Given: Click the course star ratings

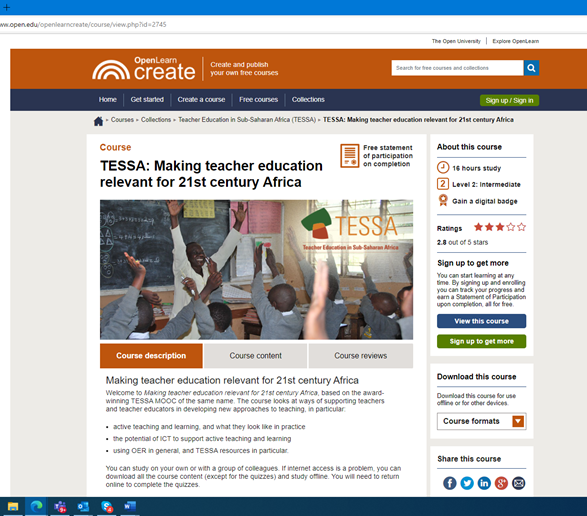Looking at the screenshot, I should [x=500, y=227].
